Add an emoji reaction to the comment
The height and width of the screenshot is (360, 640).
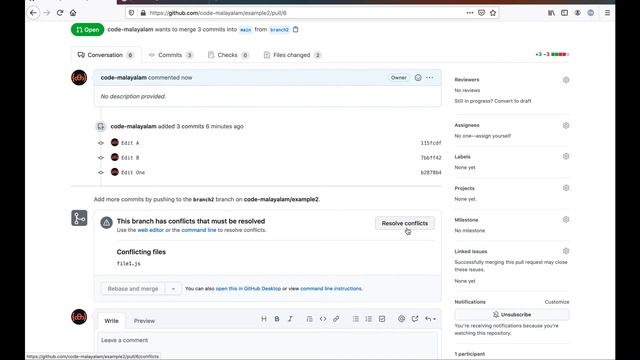418,78
